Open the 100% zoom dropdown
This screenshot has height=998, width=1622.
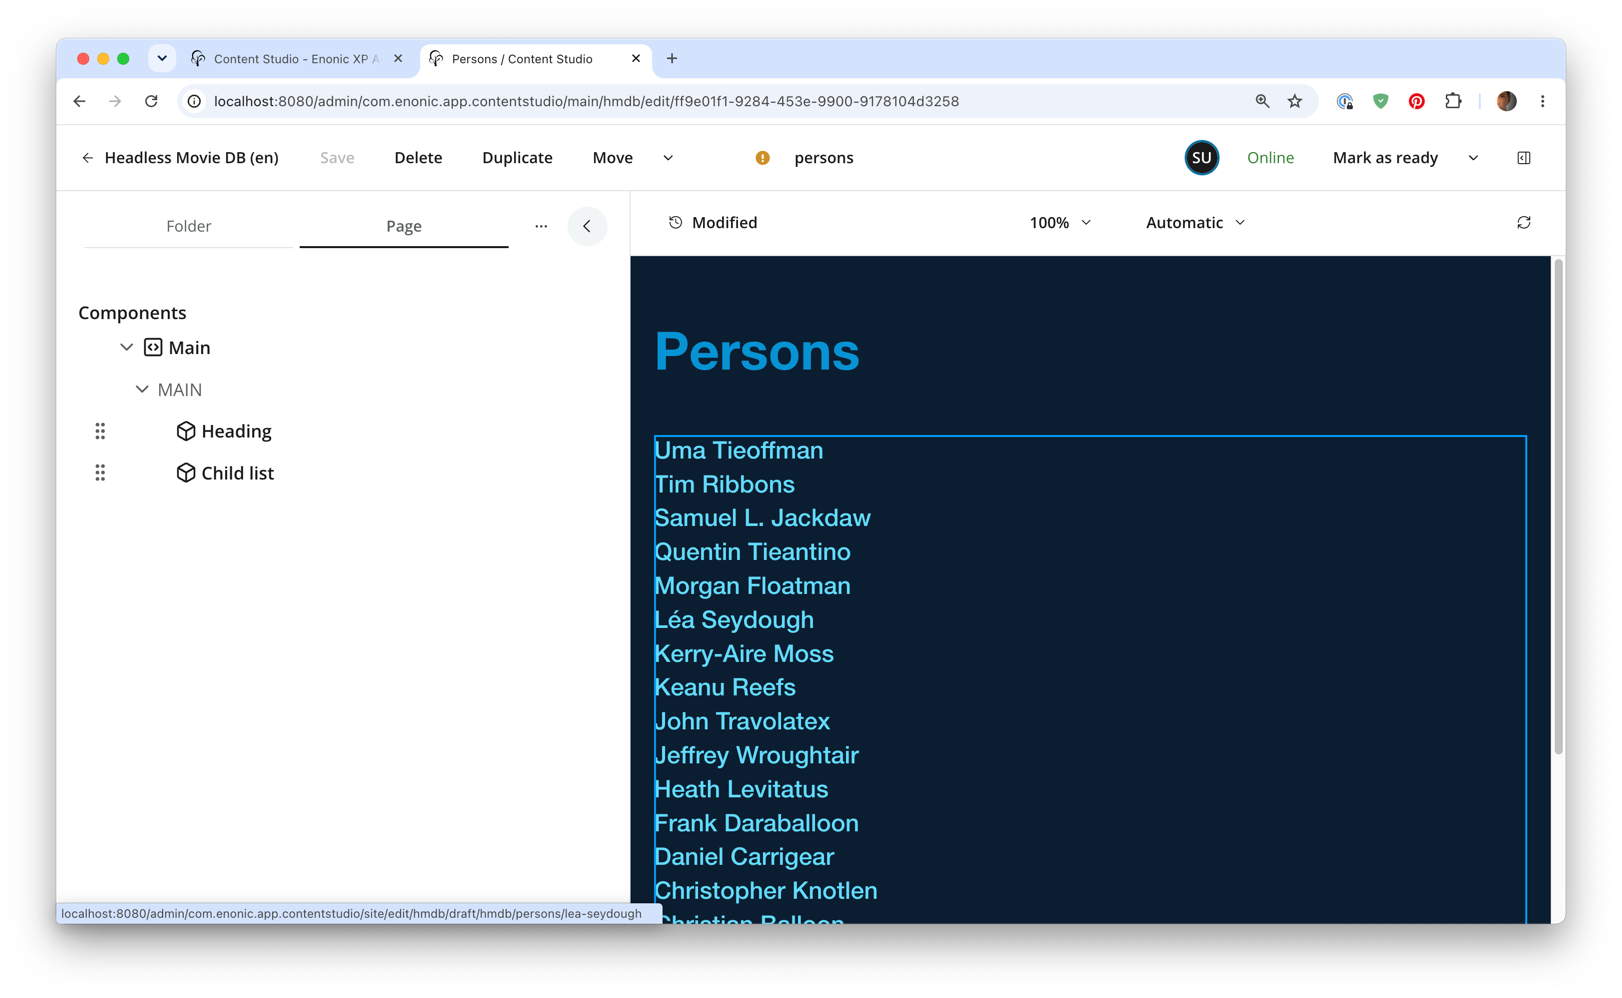[1060, 223]
